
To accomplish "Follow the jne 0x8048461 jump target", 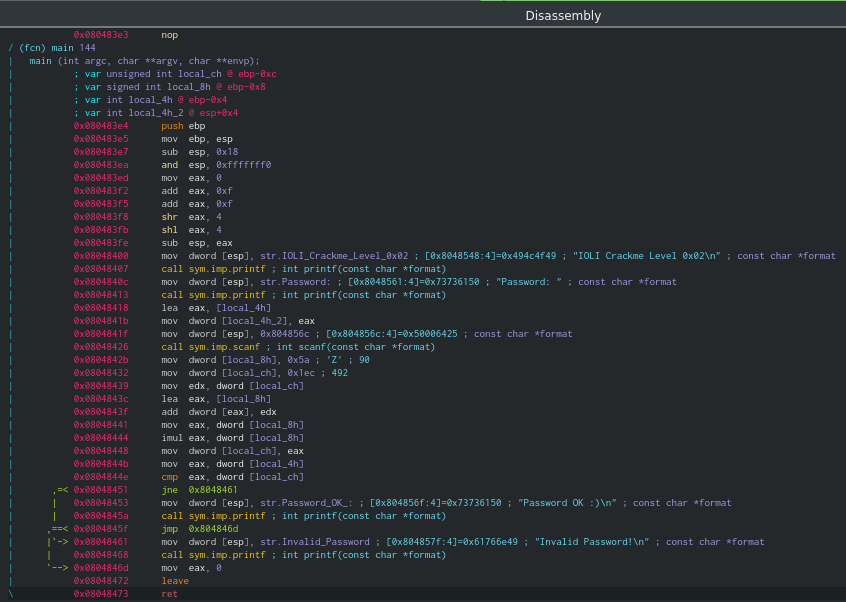I will pos(213,490).
